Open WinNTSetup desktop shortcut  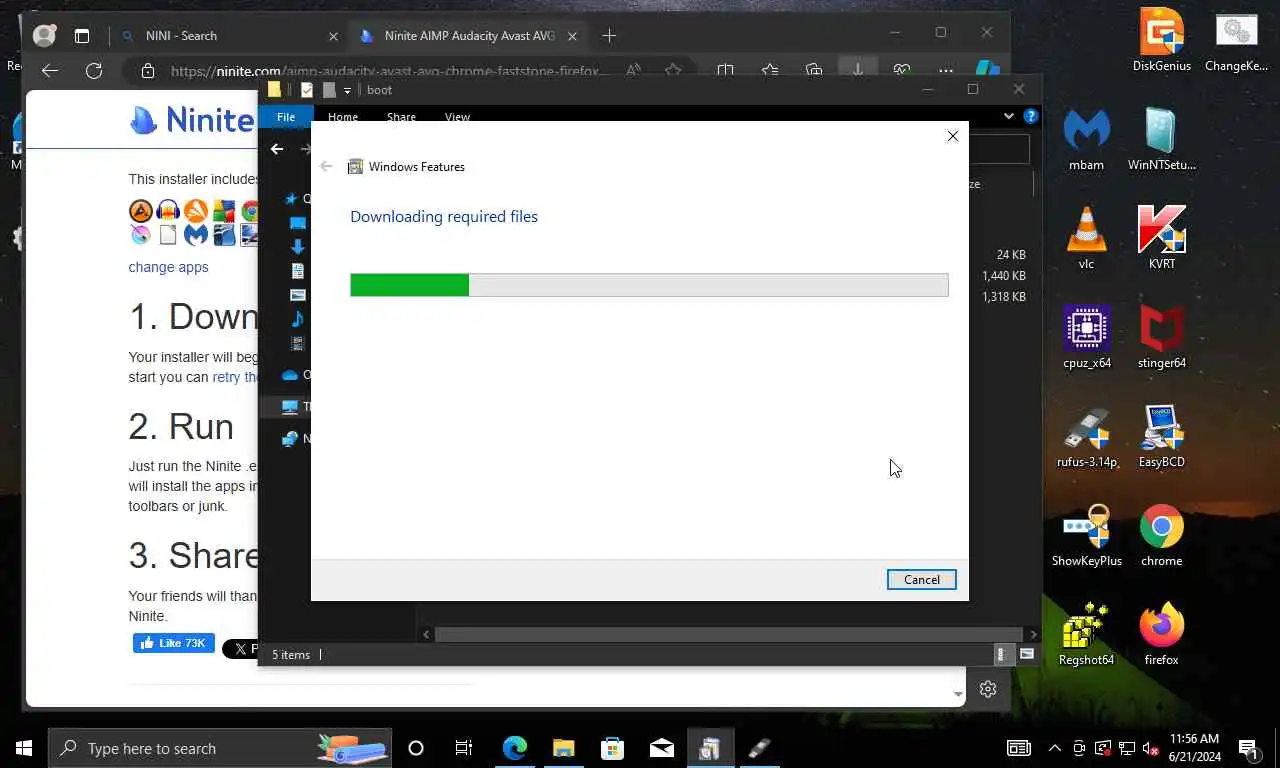(x=1161, y=139)
